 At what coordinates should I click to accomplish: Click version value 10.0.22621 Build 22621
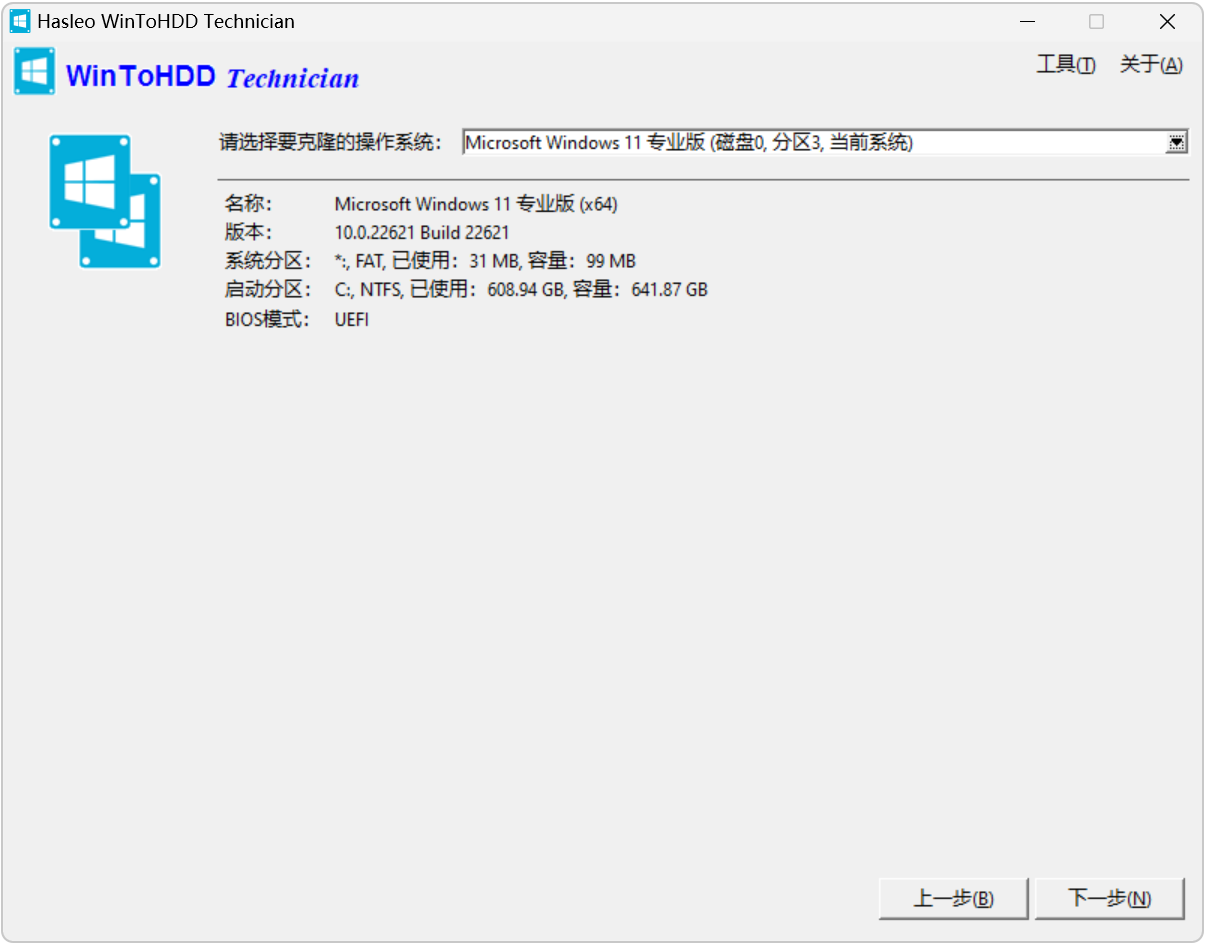pyautogui.click(x=422, y=233)
